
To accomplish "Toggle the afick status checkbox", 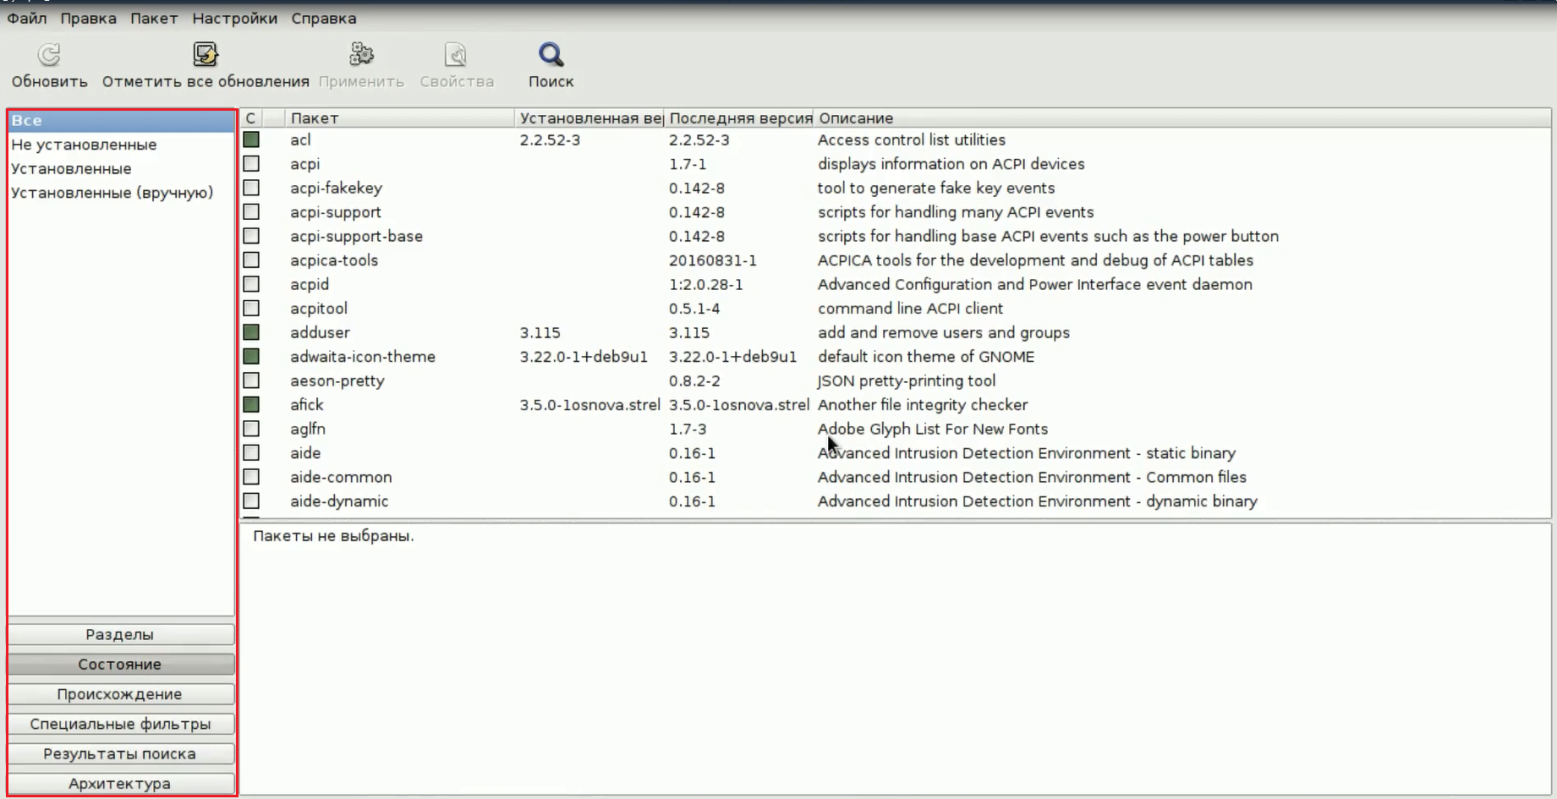I will pos(251,404).
